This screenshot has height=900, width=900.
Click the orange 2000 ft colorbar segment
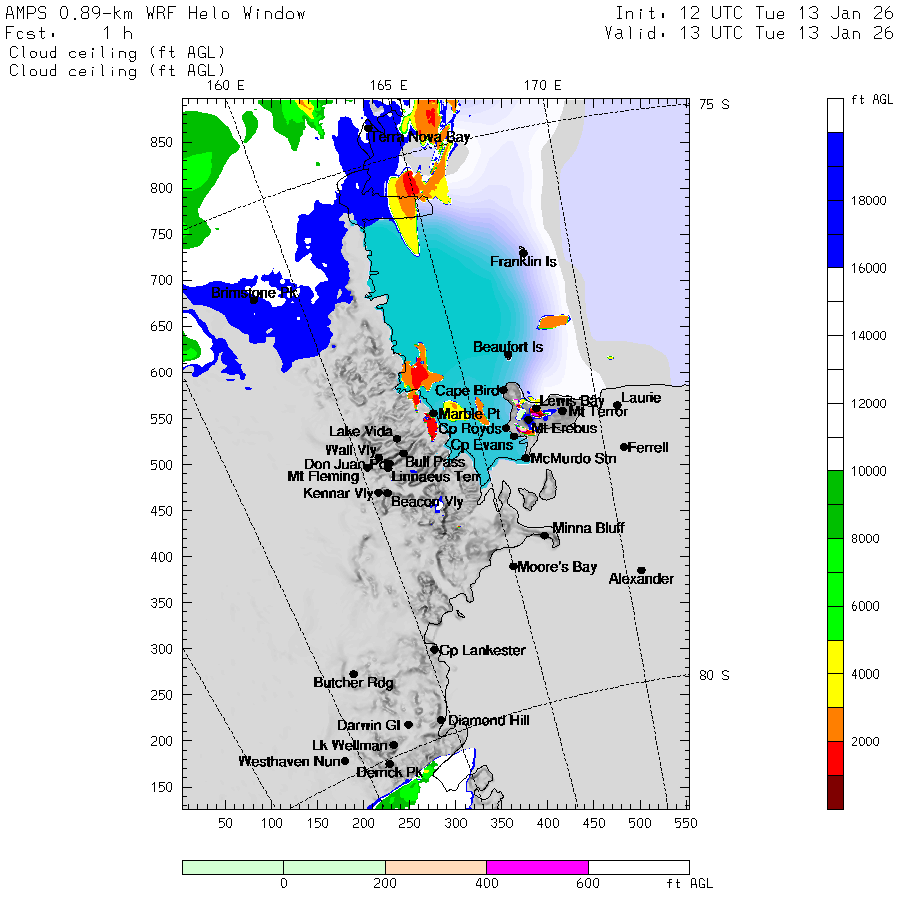click(835, 724)
